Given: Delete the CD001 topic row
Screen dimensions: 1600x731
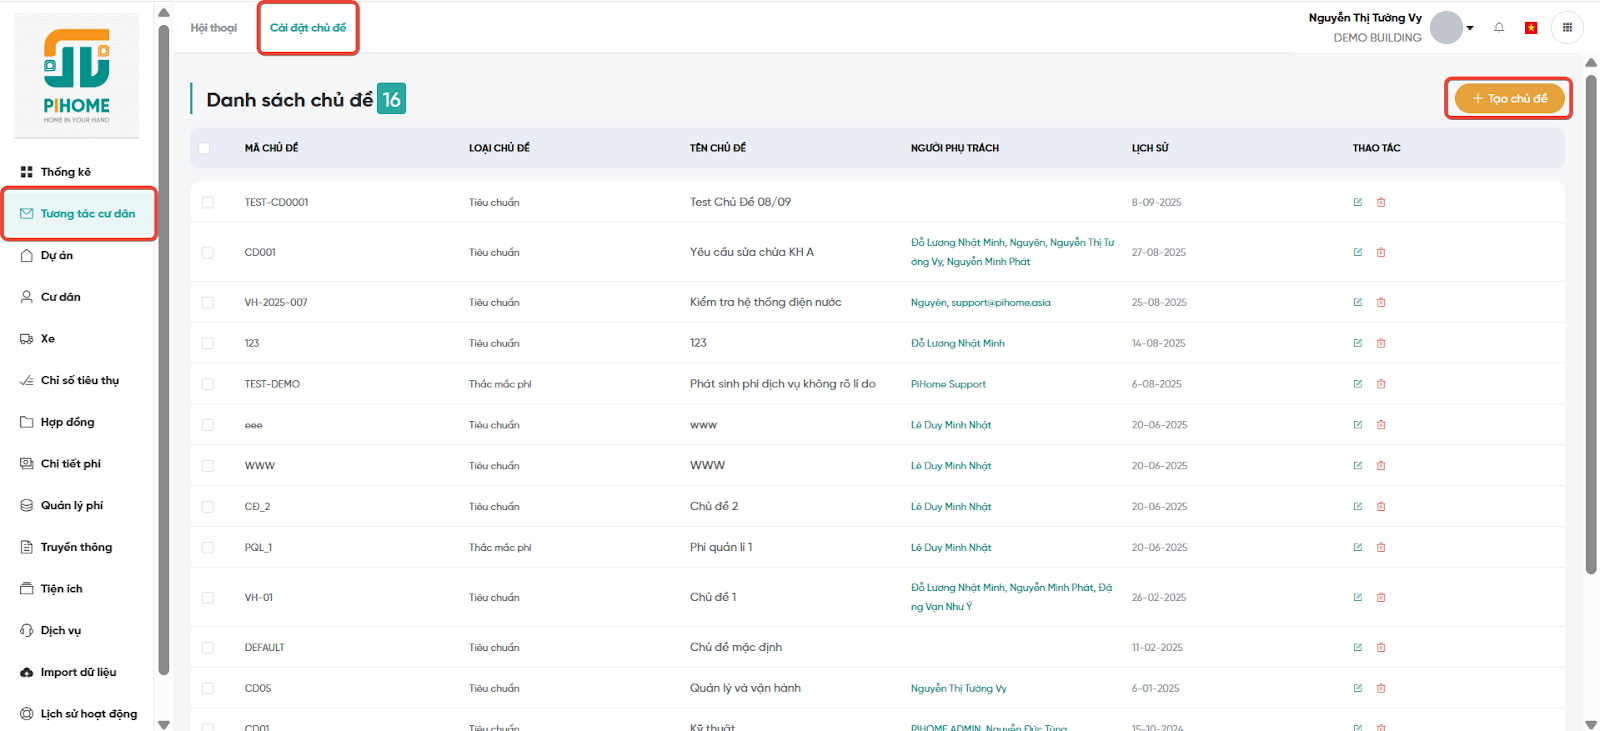Looking at the screenshot, I should pyautogui.click(x=1381, y=252).
